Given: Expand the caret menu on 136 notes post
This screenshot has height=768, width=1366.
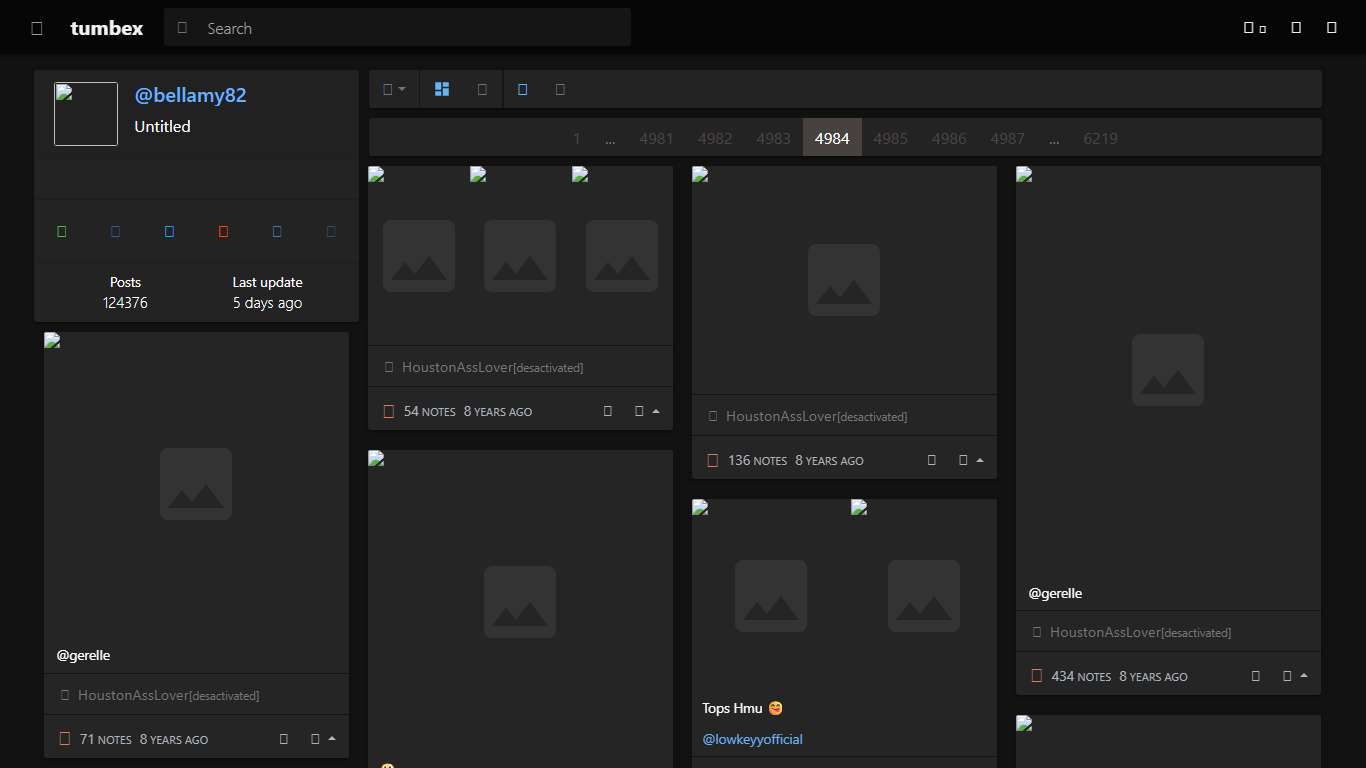Looking at the screenshot, I should (x=979, y=460).
